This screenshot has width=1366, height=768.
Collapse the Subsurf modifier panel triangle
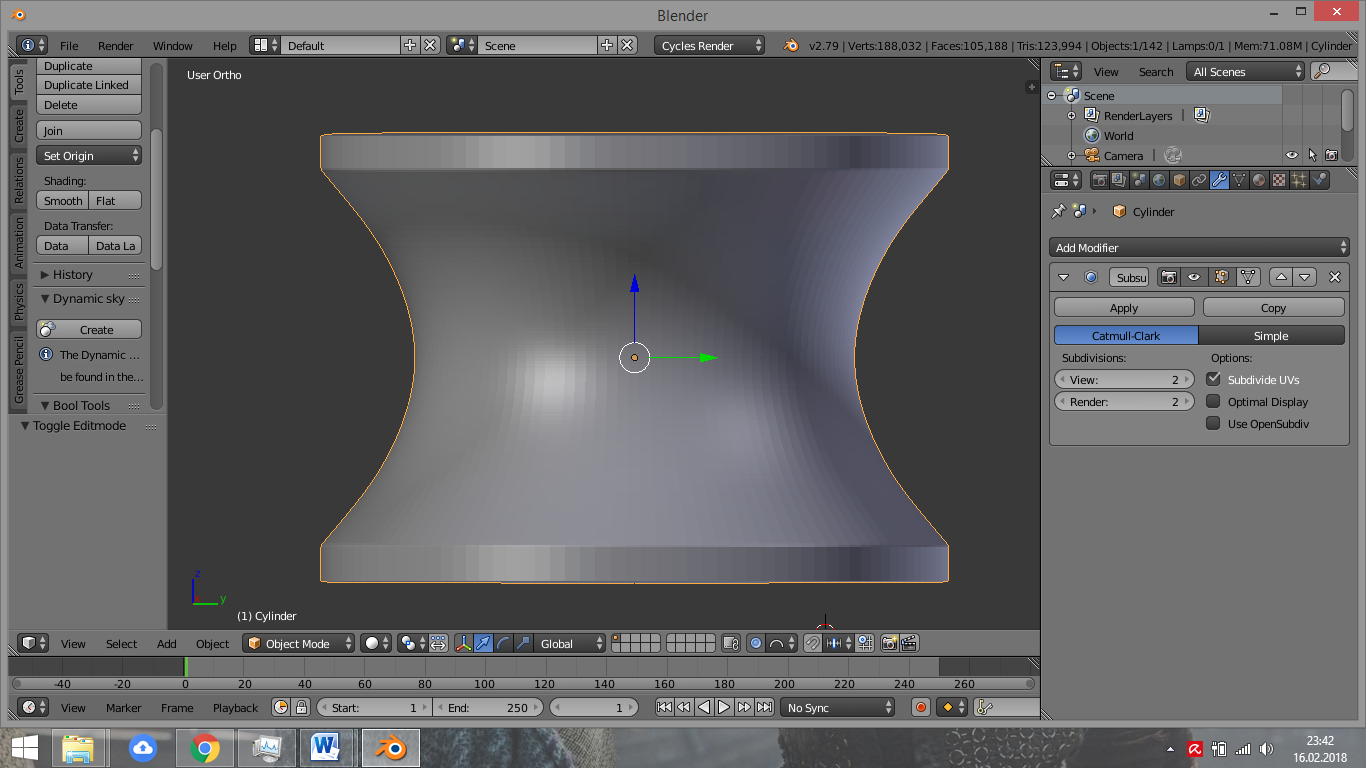tap(1064, 277)
